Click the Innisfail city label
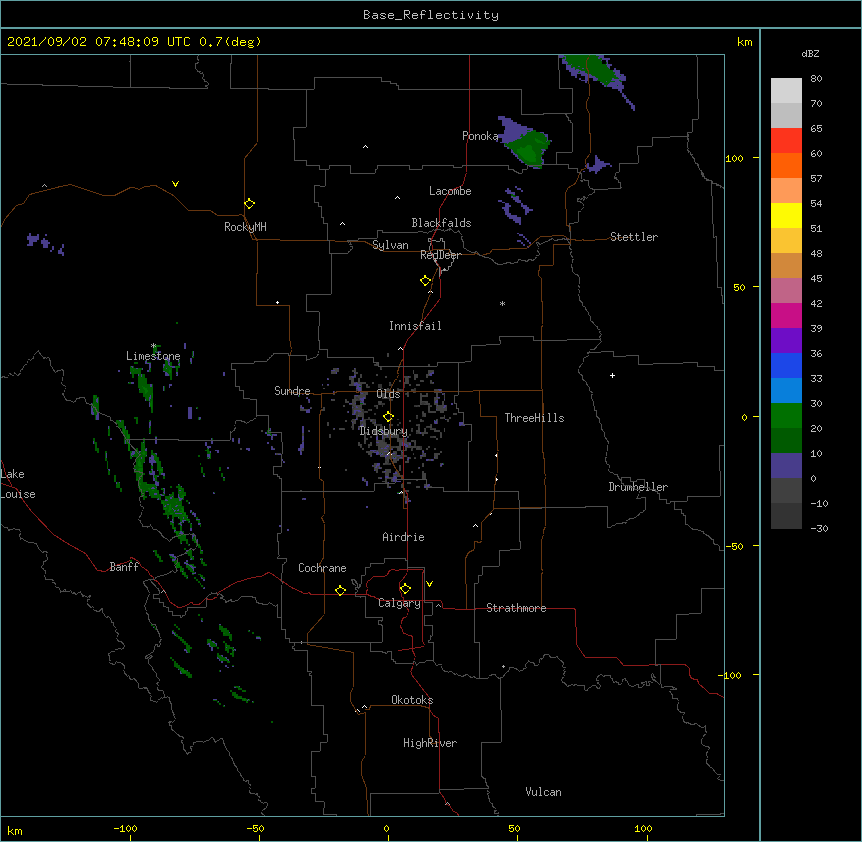The height and width of the screenshot is (842, 862). pos(415,326)
